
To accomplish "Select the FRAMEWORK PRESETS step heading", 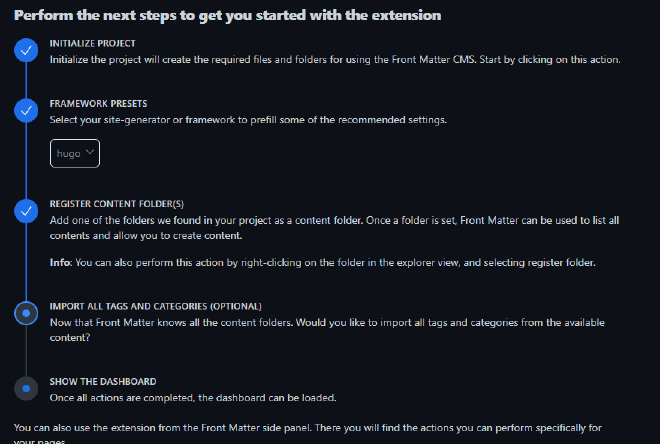I will pos(98,103).
